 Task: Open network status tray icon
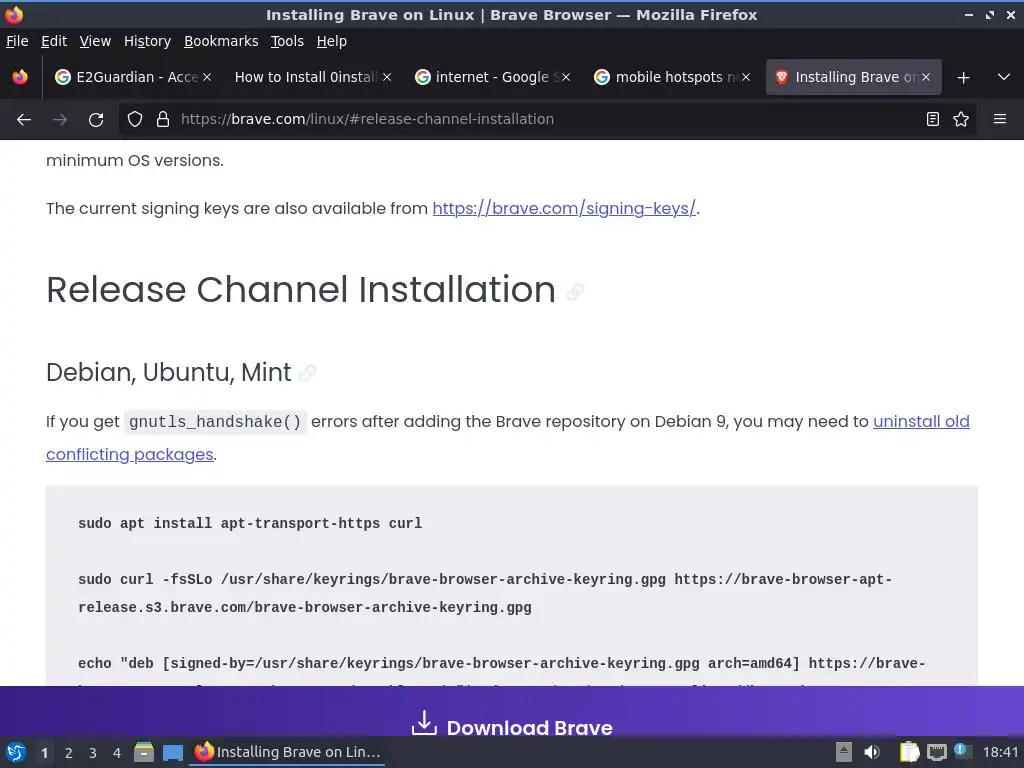(x=936, y=752)
